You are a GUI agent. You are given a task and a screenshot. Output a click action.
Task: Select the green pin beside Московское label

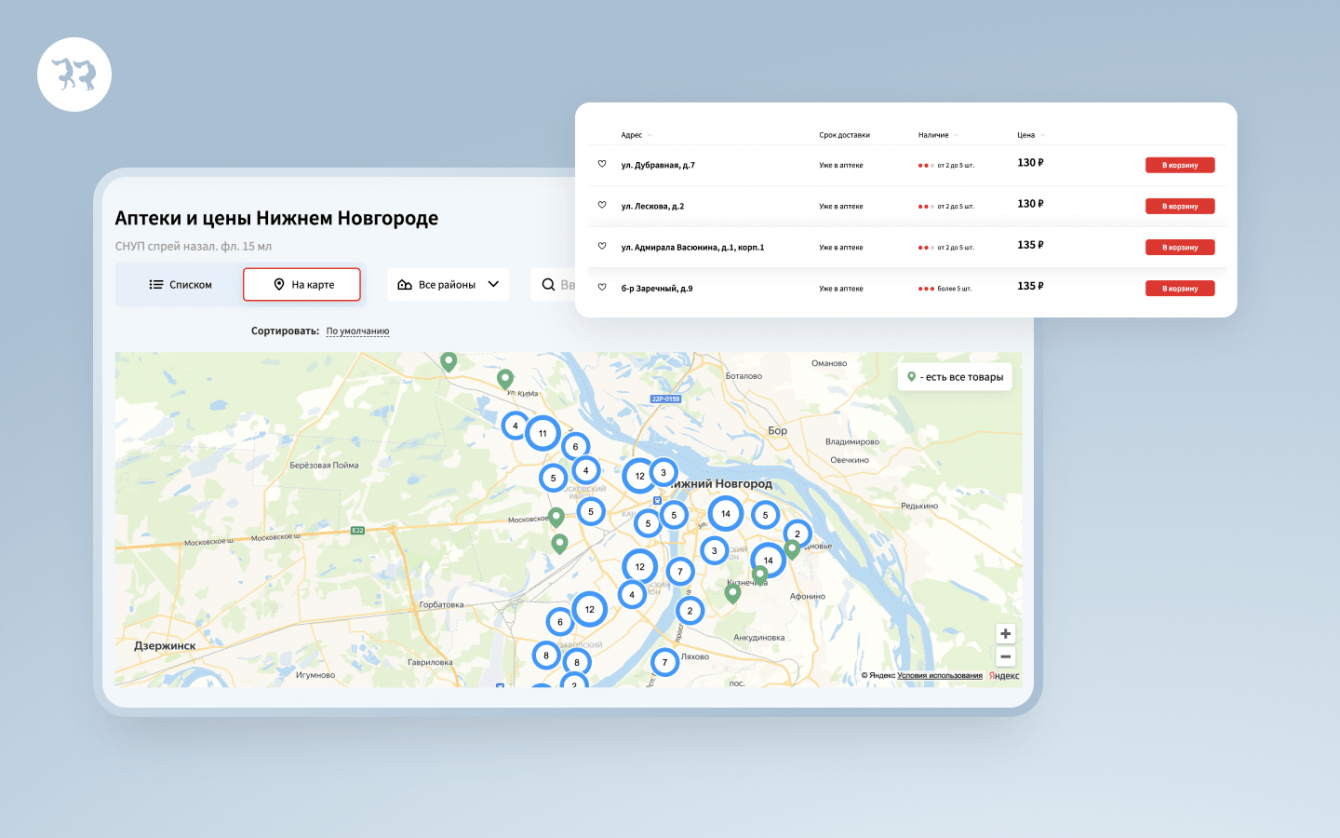pos(556,517)
